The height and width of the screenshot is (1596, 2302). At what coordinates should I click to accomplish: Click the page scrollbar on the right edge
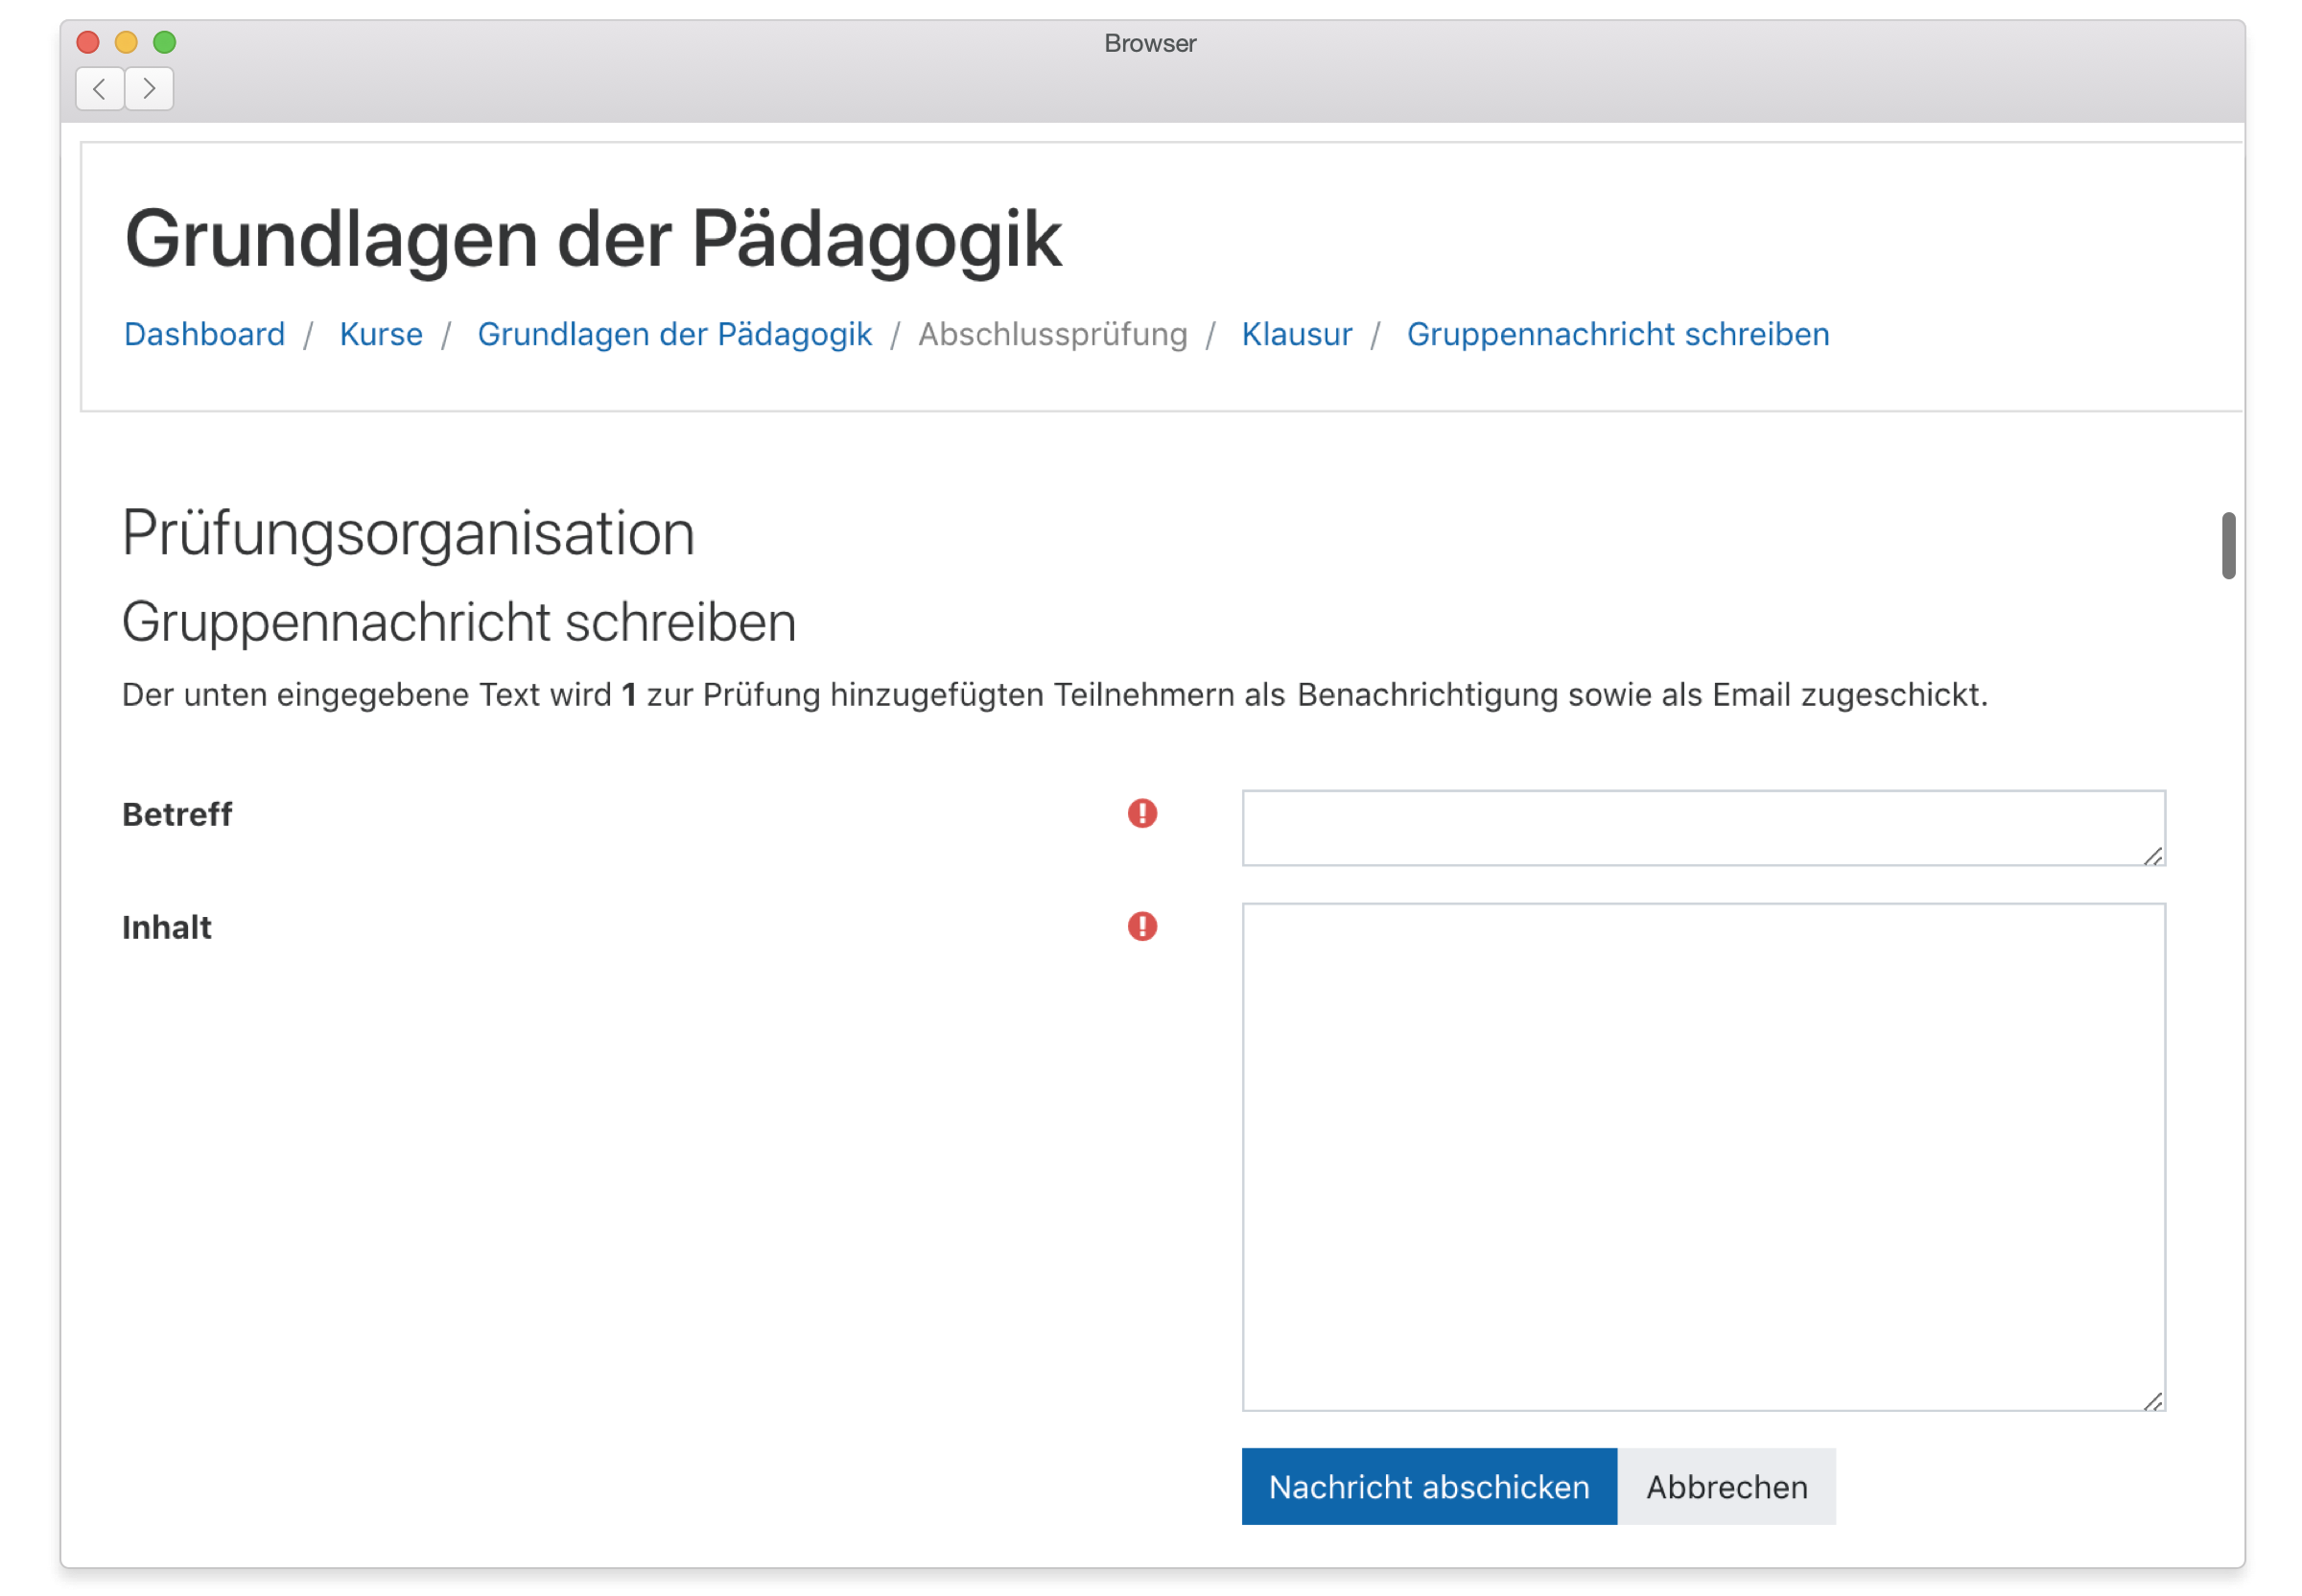click(2228, 545)
